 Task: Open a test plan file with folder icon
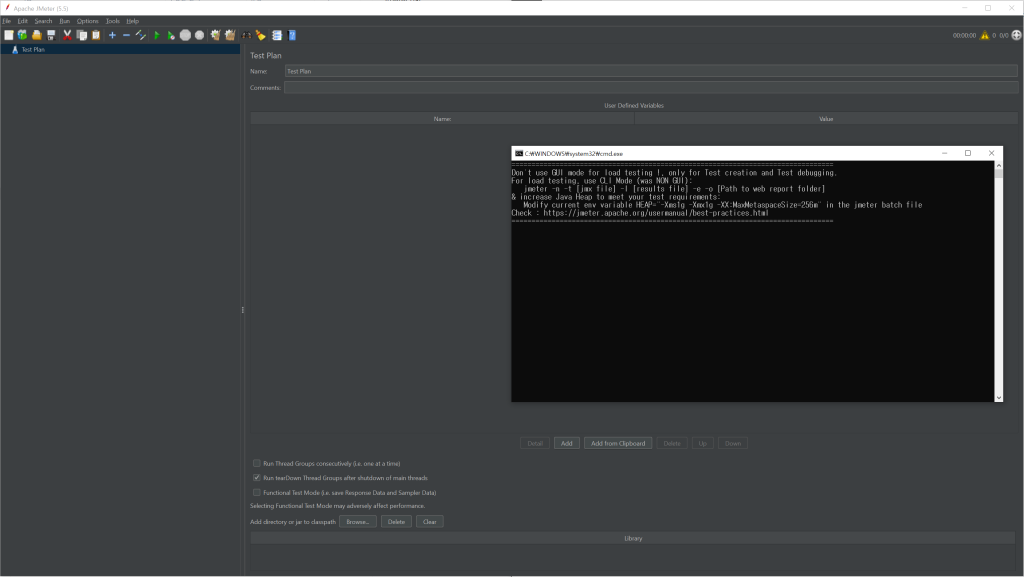click(x=37, y=35)
